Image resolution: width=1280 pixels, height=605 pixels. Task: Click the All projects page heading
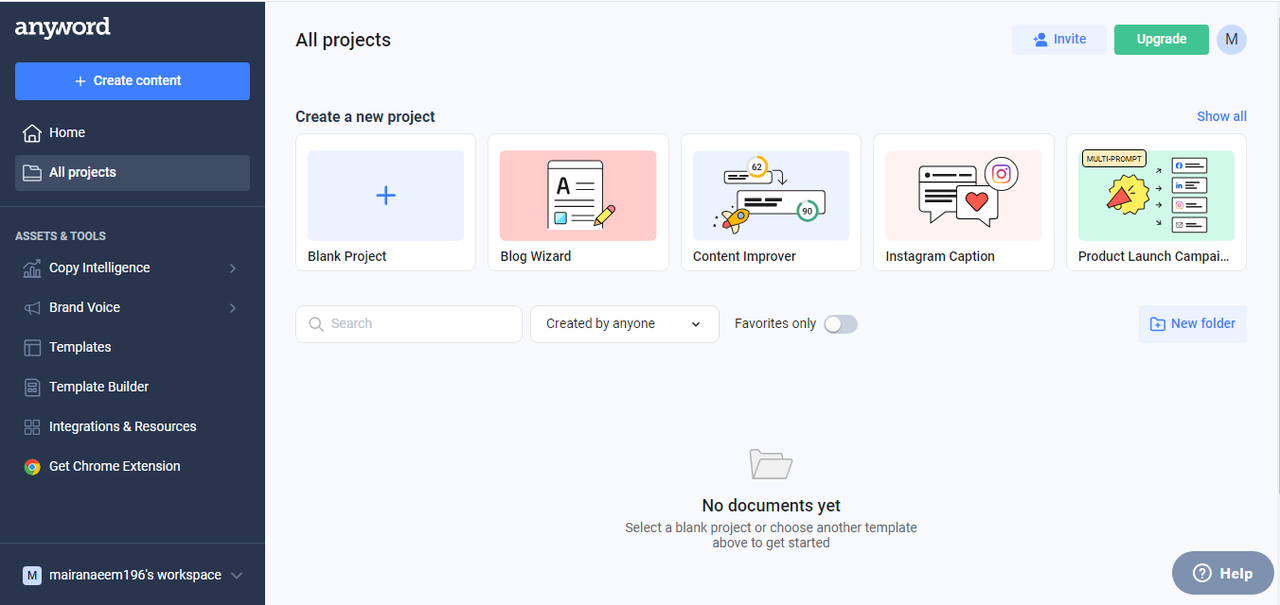[343, 40]
